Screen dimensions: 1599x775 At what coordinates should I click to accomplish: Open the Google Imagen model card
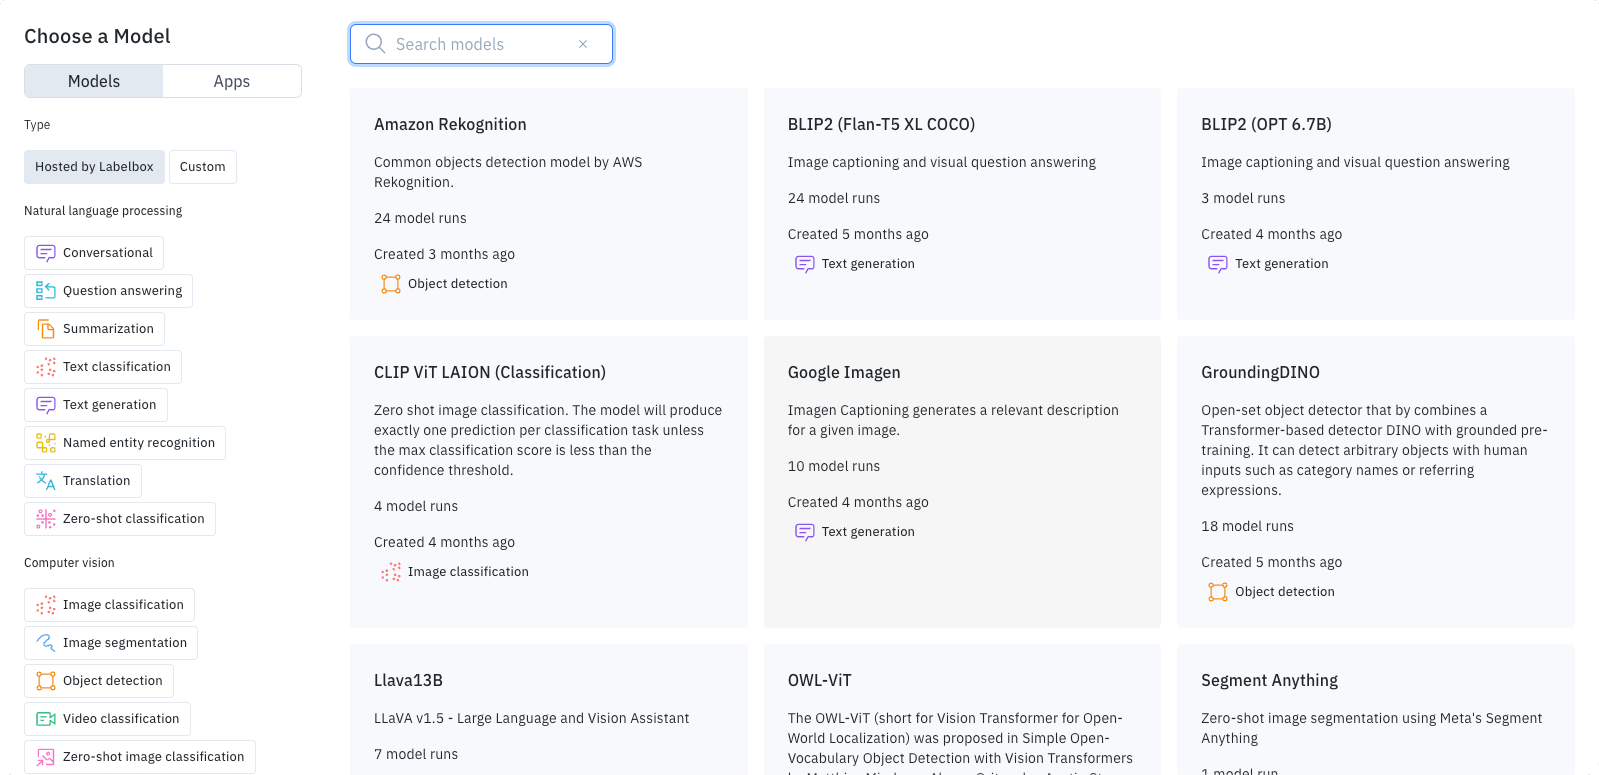click(x=962, y=482)
